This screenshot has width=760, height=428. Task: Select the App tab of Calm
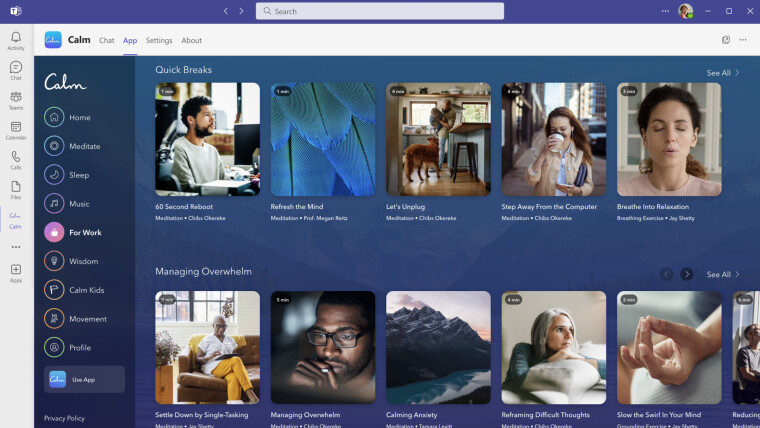tap(130, 40)
